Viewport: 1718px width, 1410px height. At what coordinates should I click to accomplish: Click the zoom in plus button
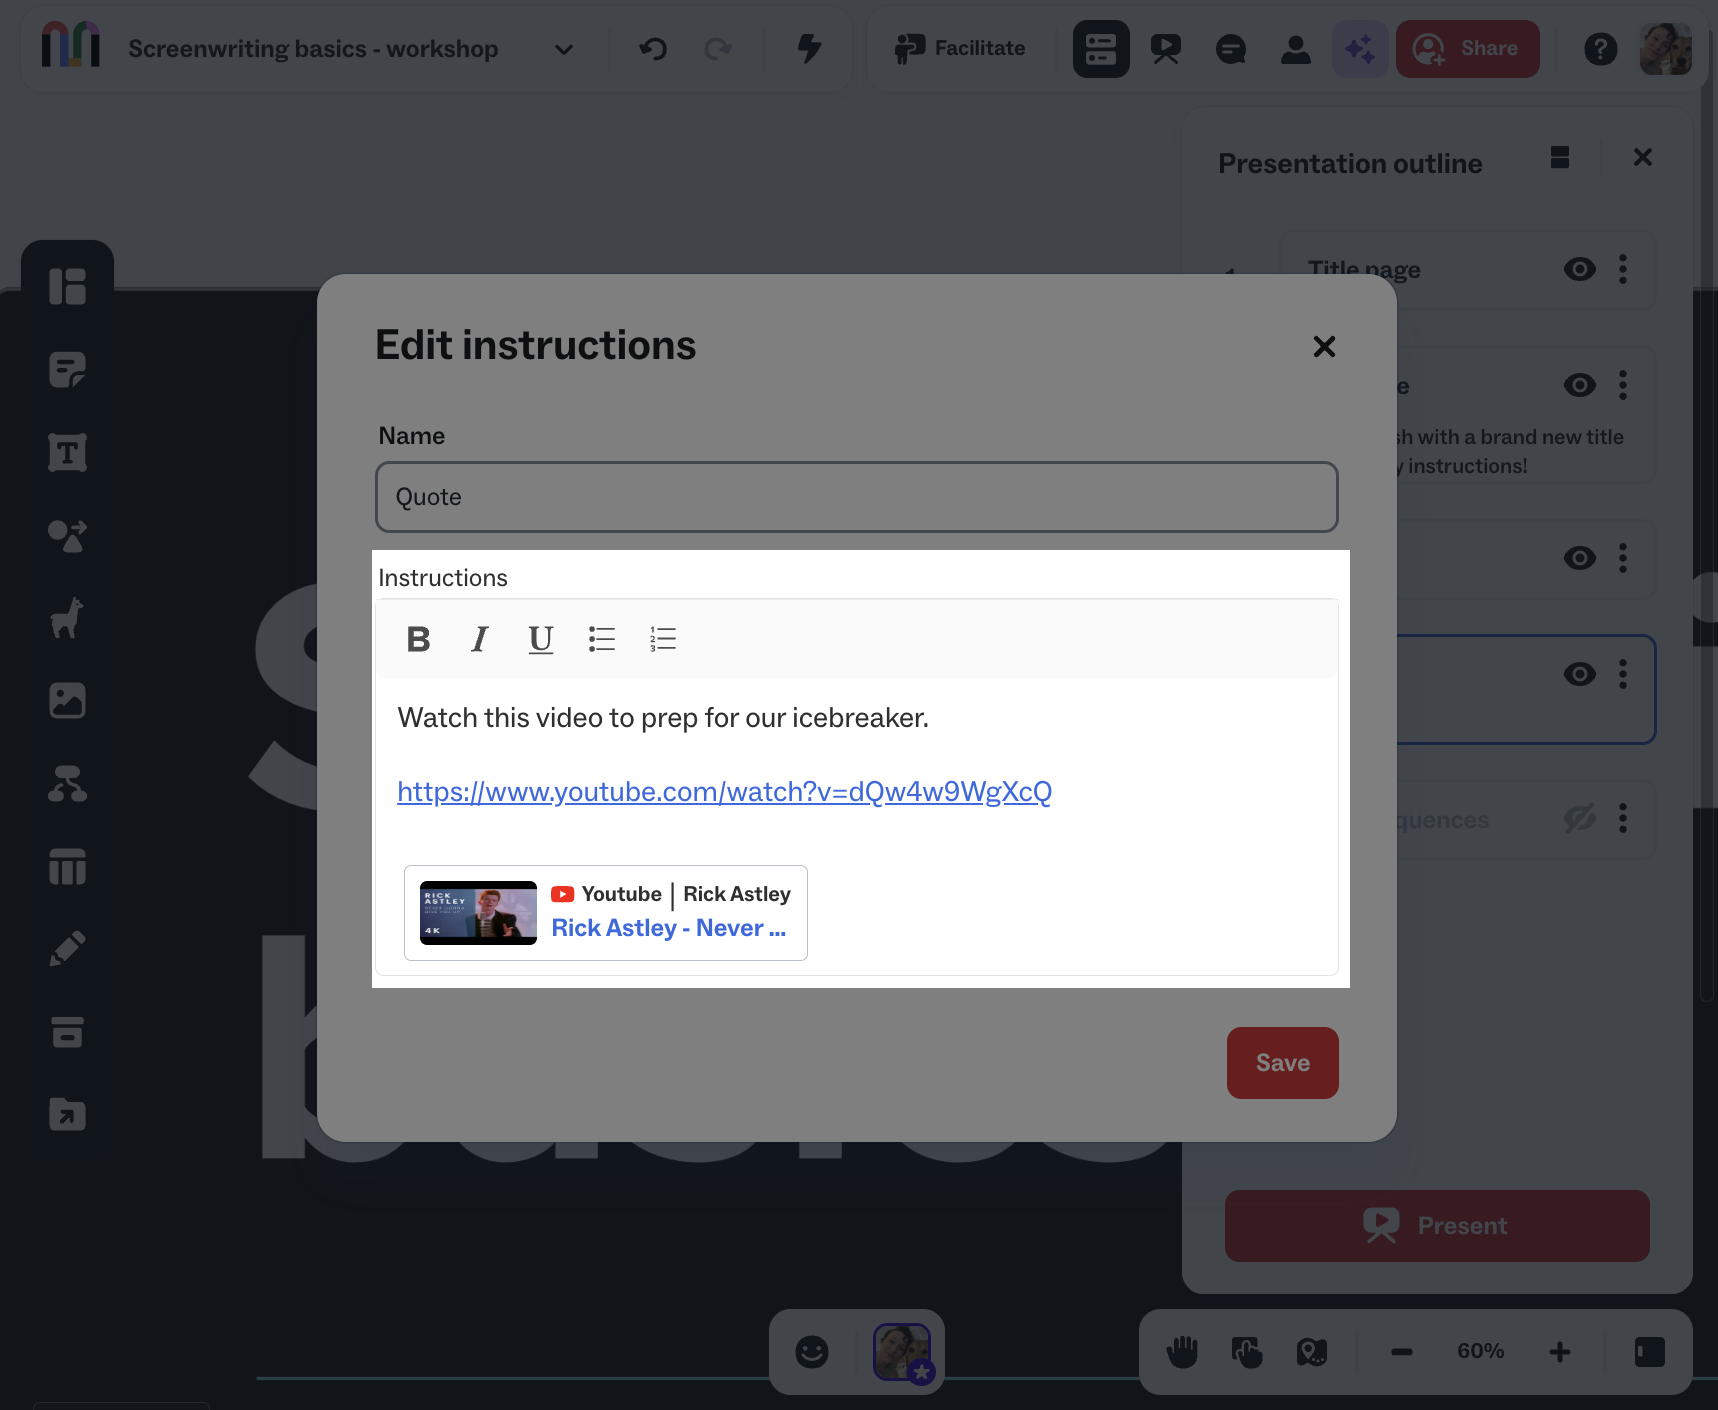tap(1559, 1352)
